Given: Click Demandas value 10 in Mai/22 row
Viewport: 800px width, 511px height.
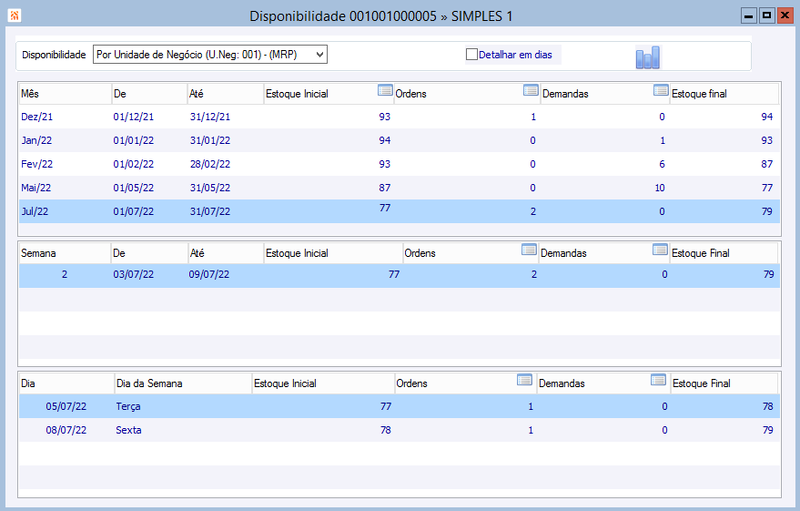Looking at the screenshot, I should click(660, 188).
